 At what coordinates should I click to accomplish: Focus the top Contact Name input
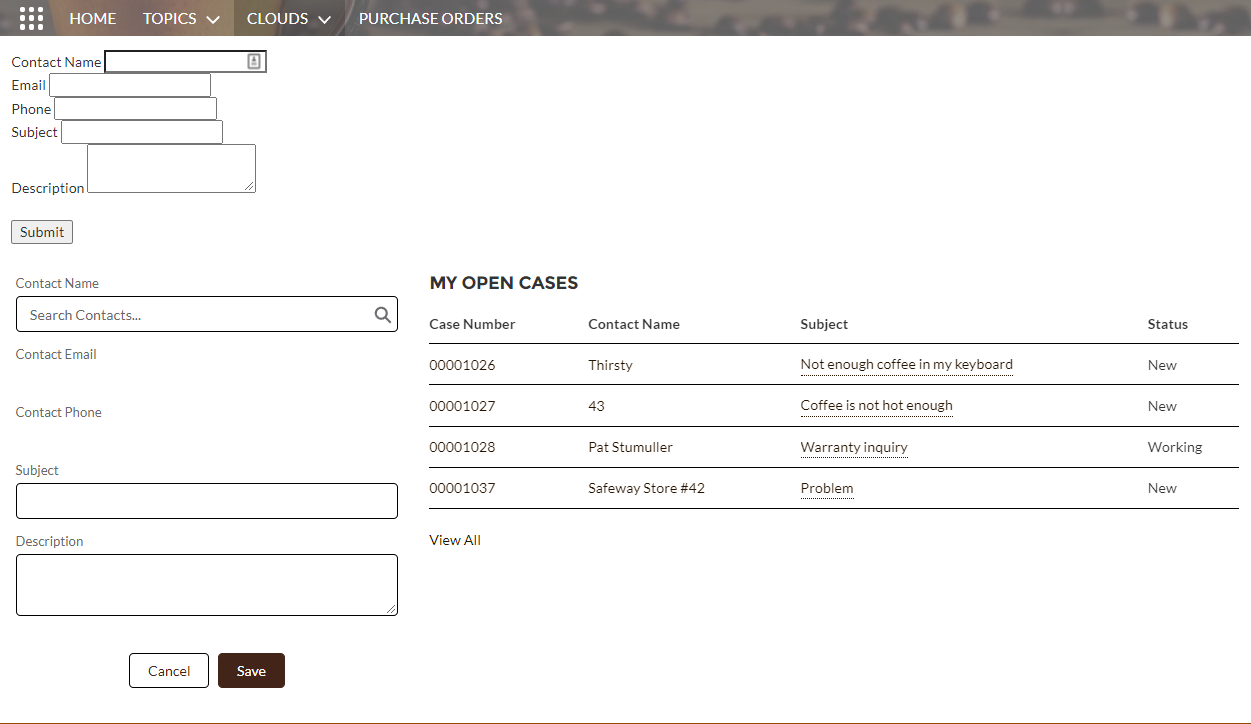point(186,62)
